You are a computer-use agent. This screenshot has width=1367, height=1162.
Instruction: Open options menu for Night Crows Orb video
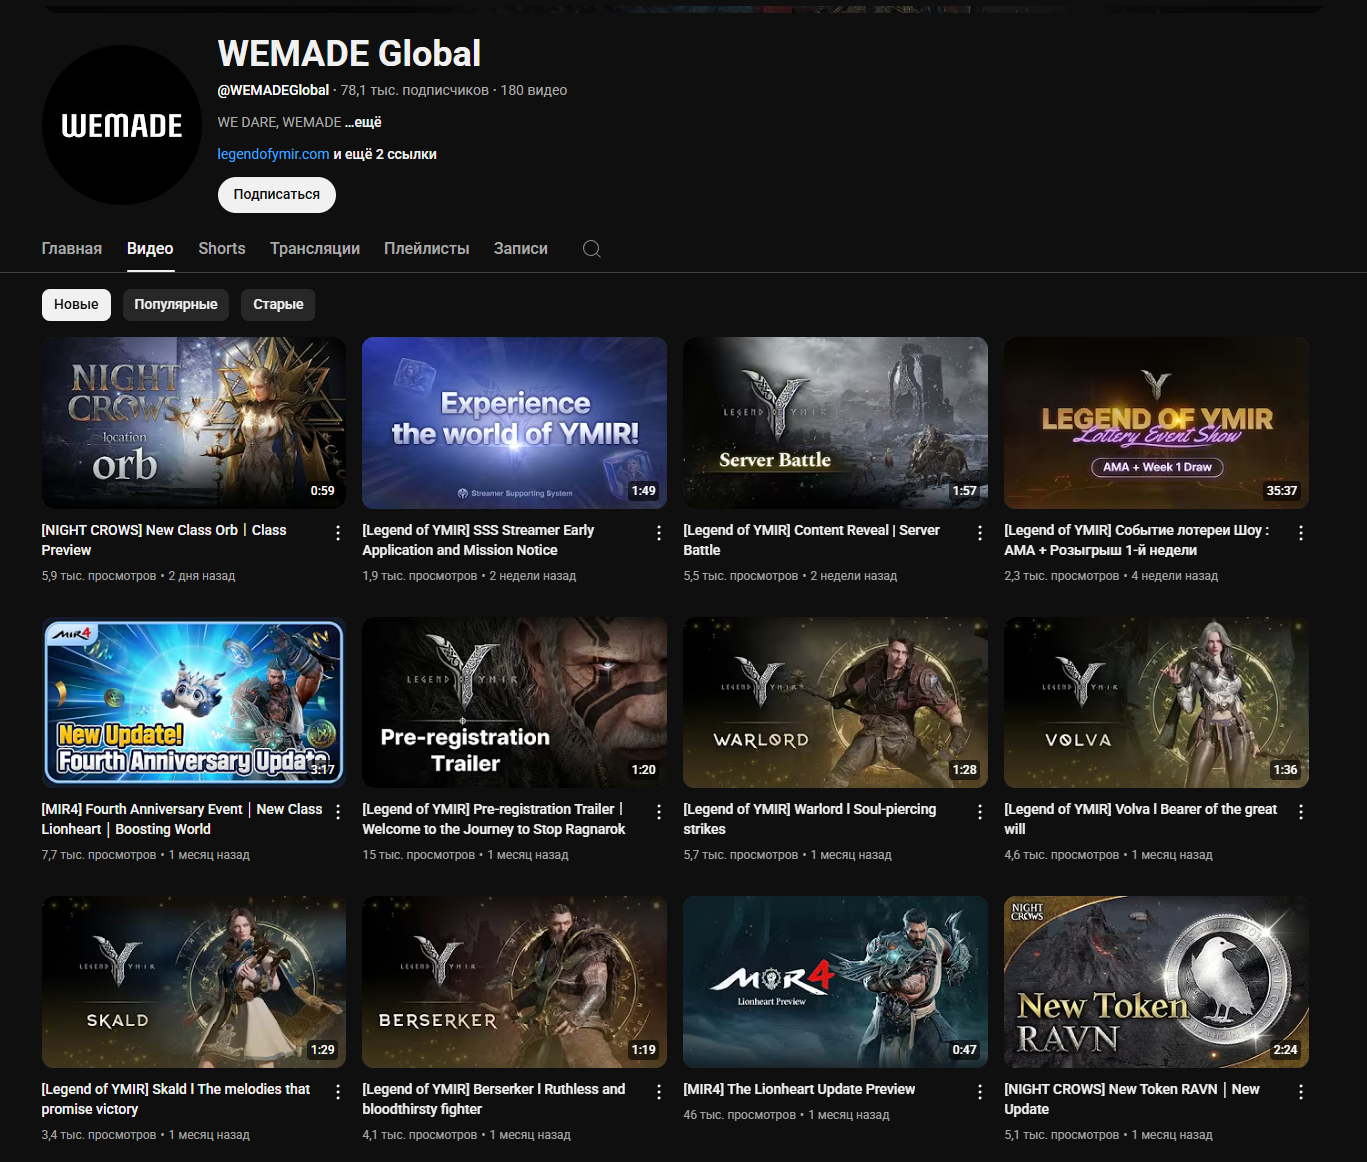pyautogui.click(x=338, y=533)
